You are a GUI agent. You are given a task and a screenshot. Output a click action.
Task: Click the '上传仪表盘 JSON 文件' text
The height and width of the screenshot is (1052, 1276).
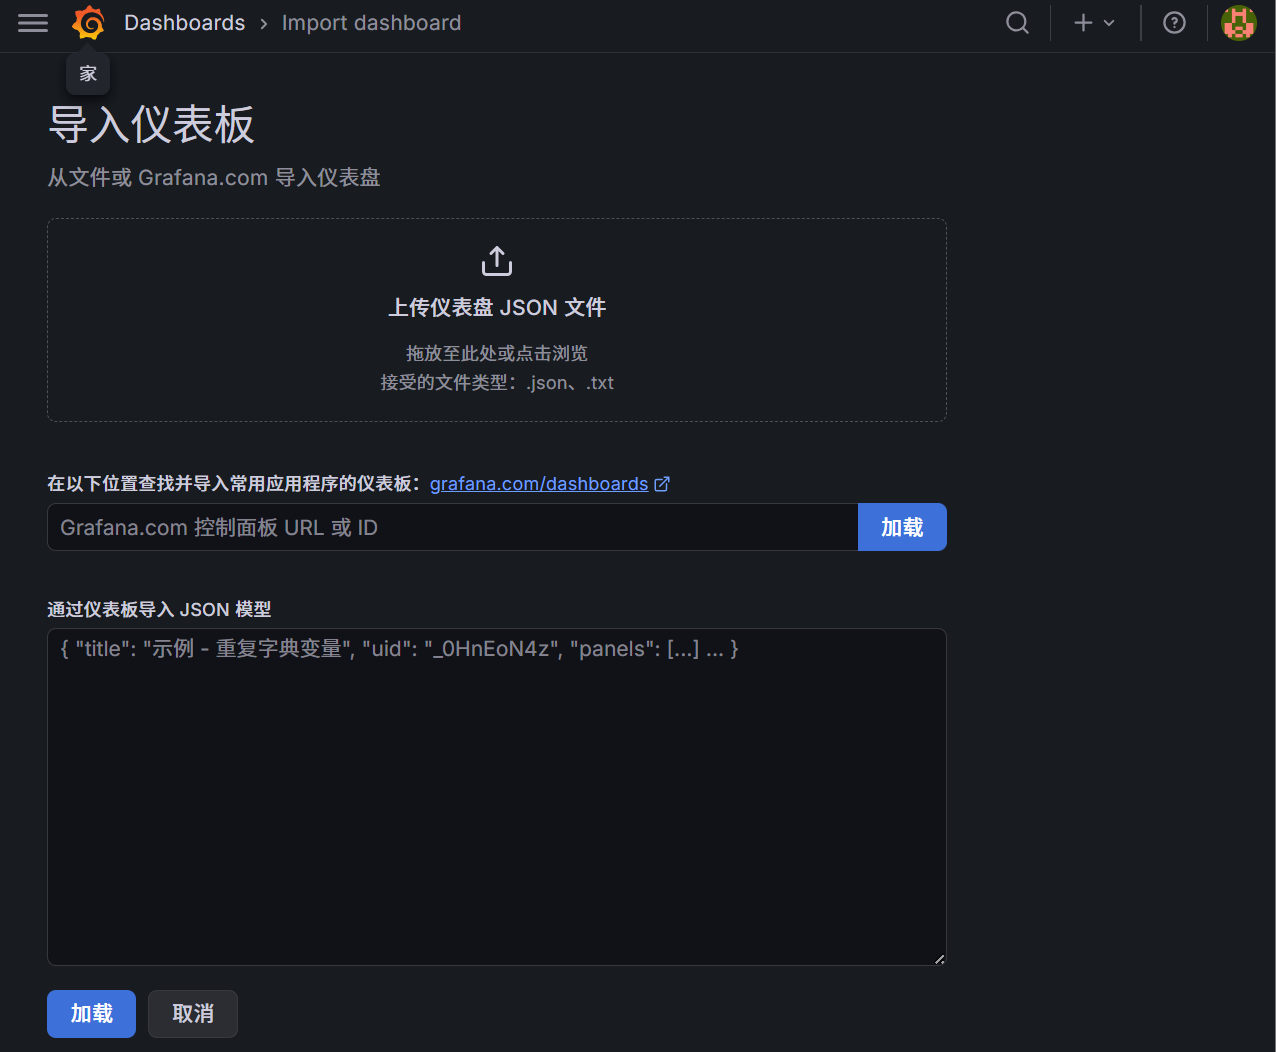click(x=497, y=308)
